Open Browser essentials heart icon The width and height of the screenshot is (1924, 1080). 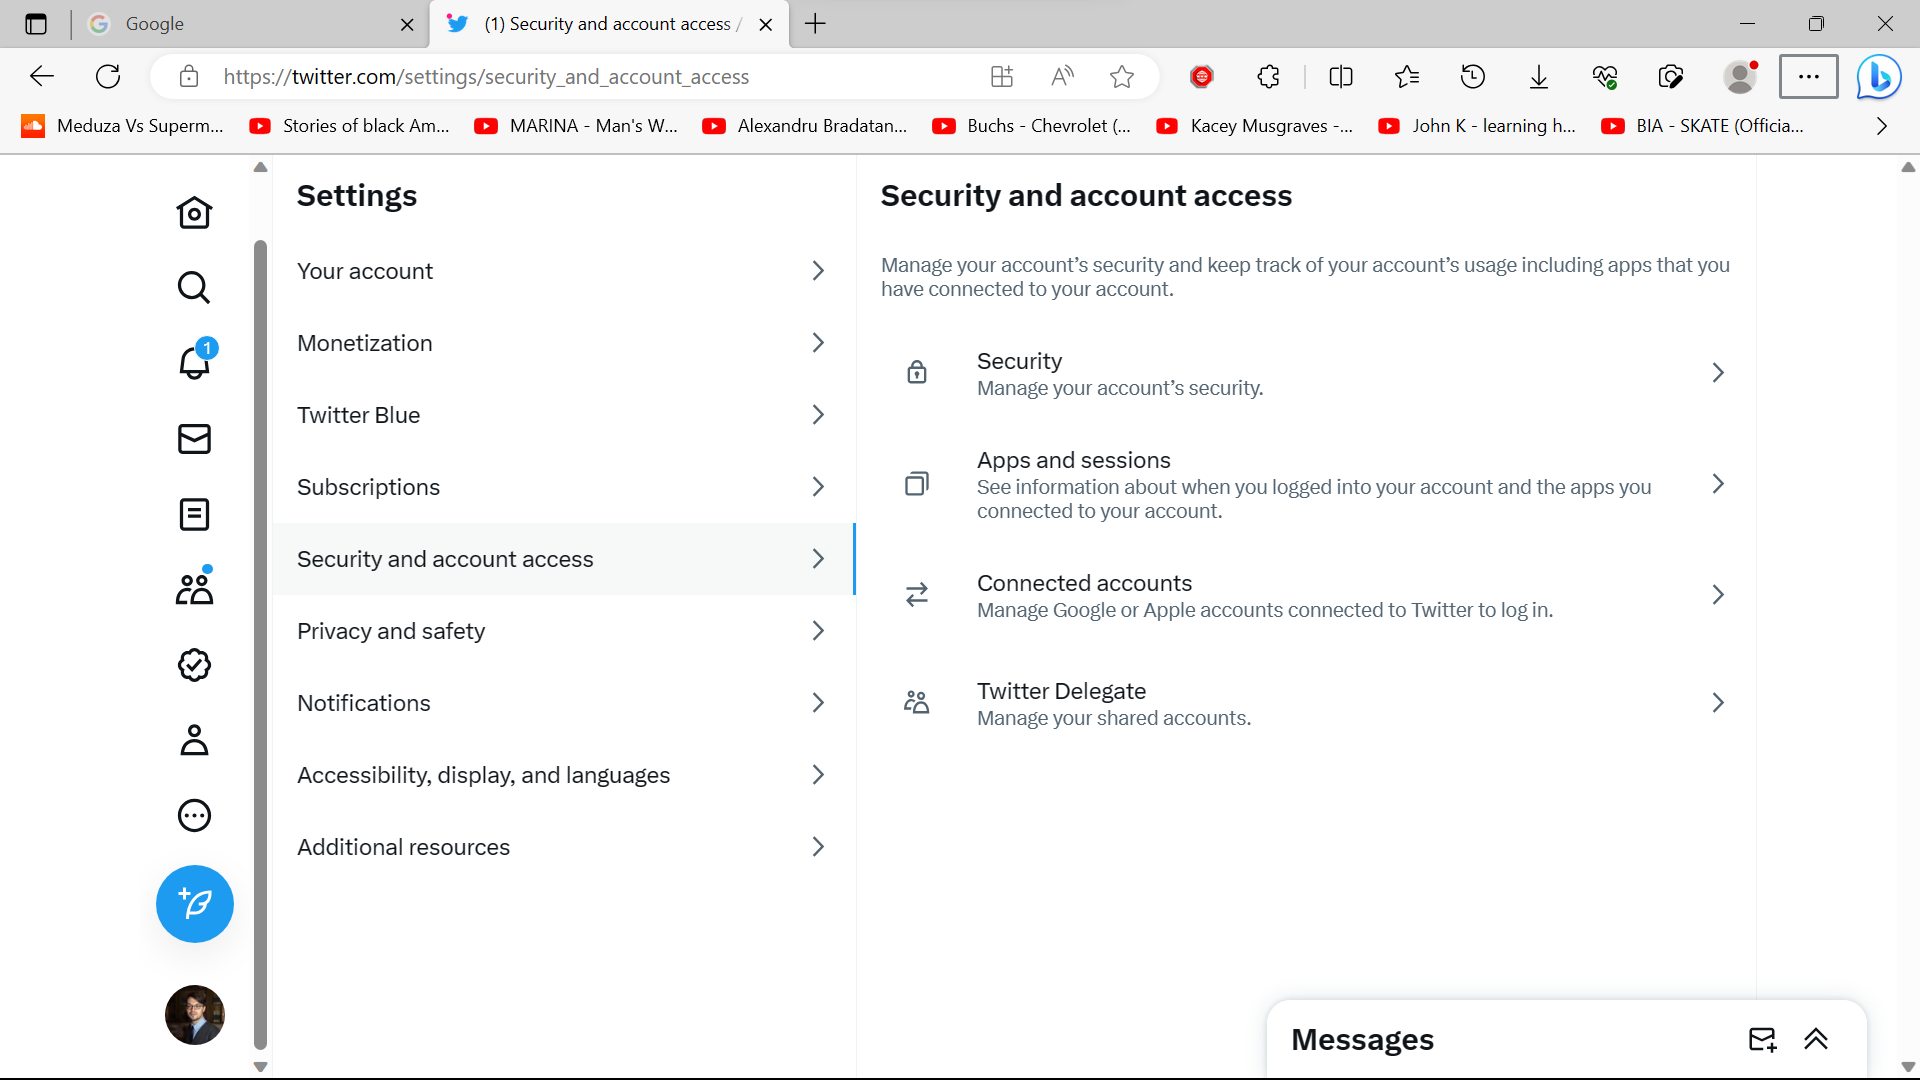[x=1605, y=77]
